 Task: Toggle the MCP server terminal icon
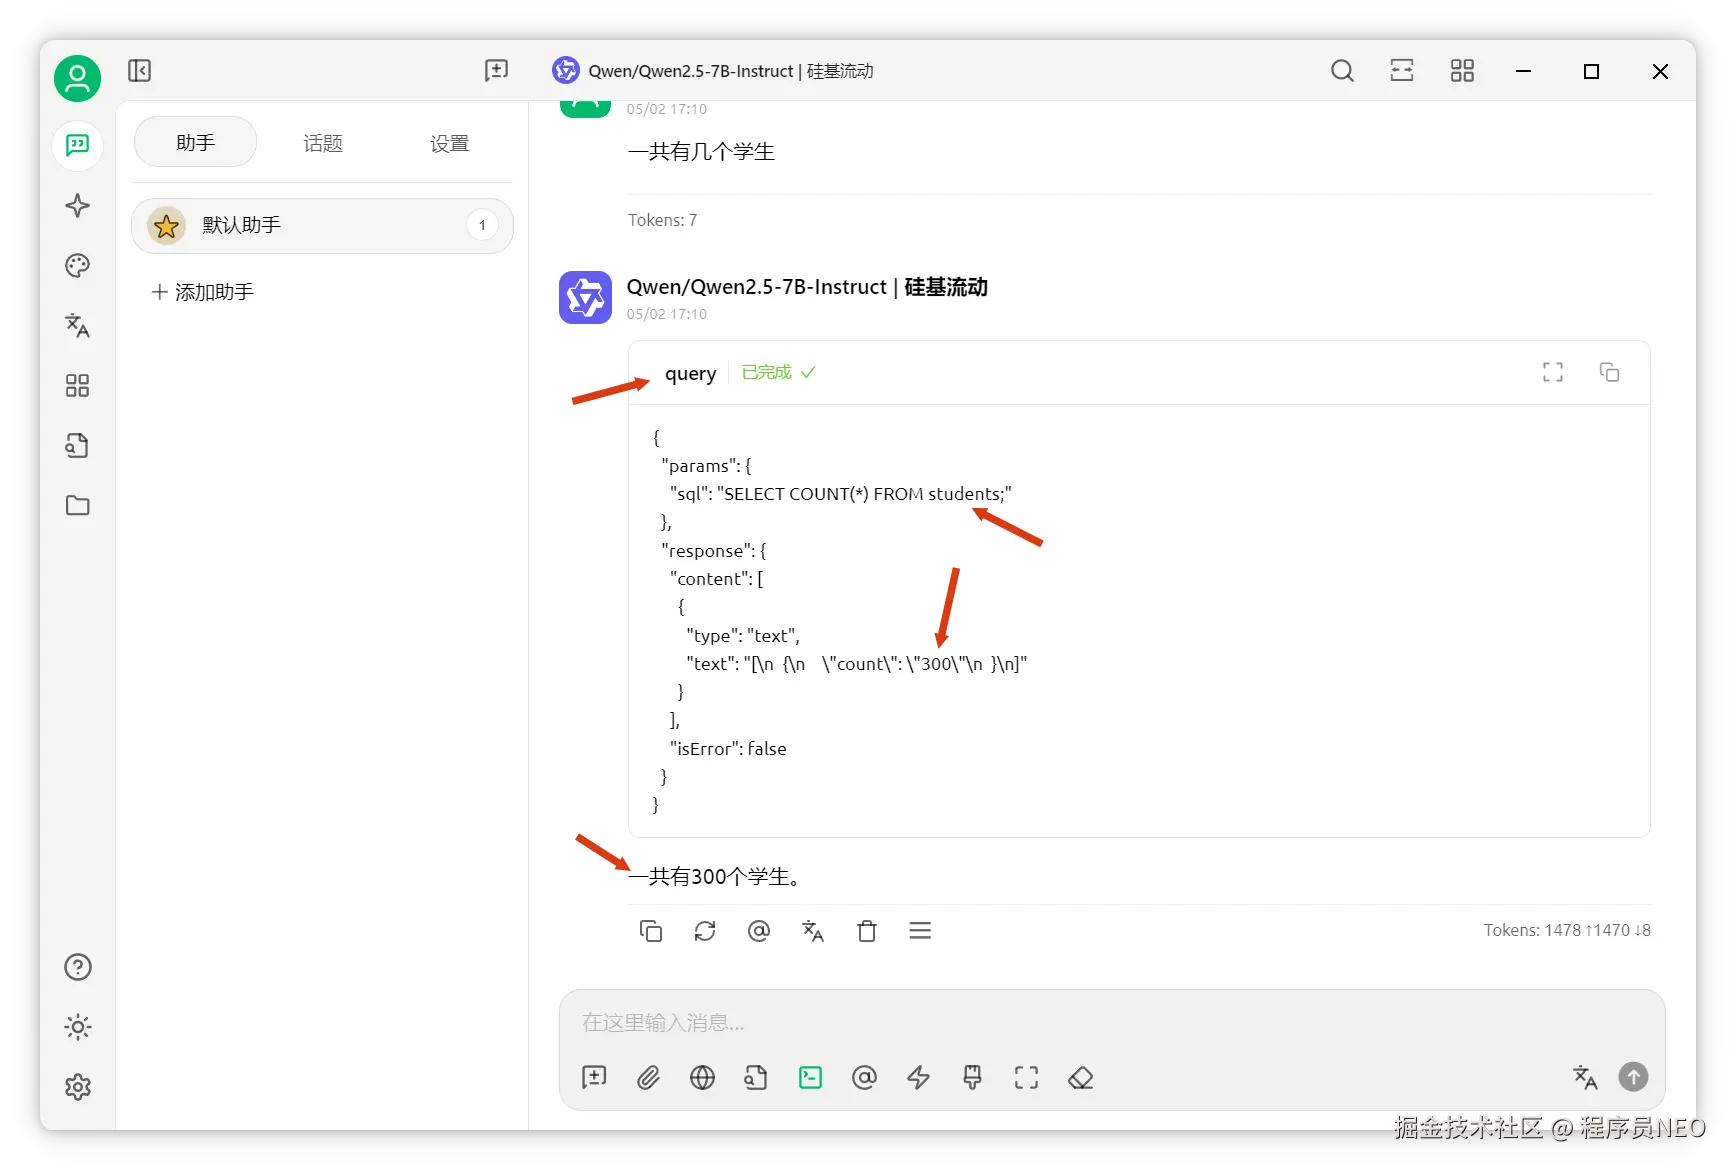[x=810, y=1077]
